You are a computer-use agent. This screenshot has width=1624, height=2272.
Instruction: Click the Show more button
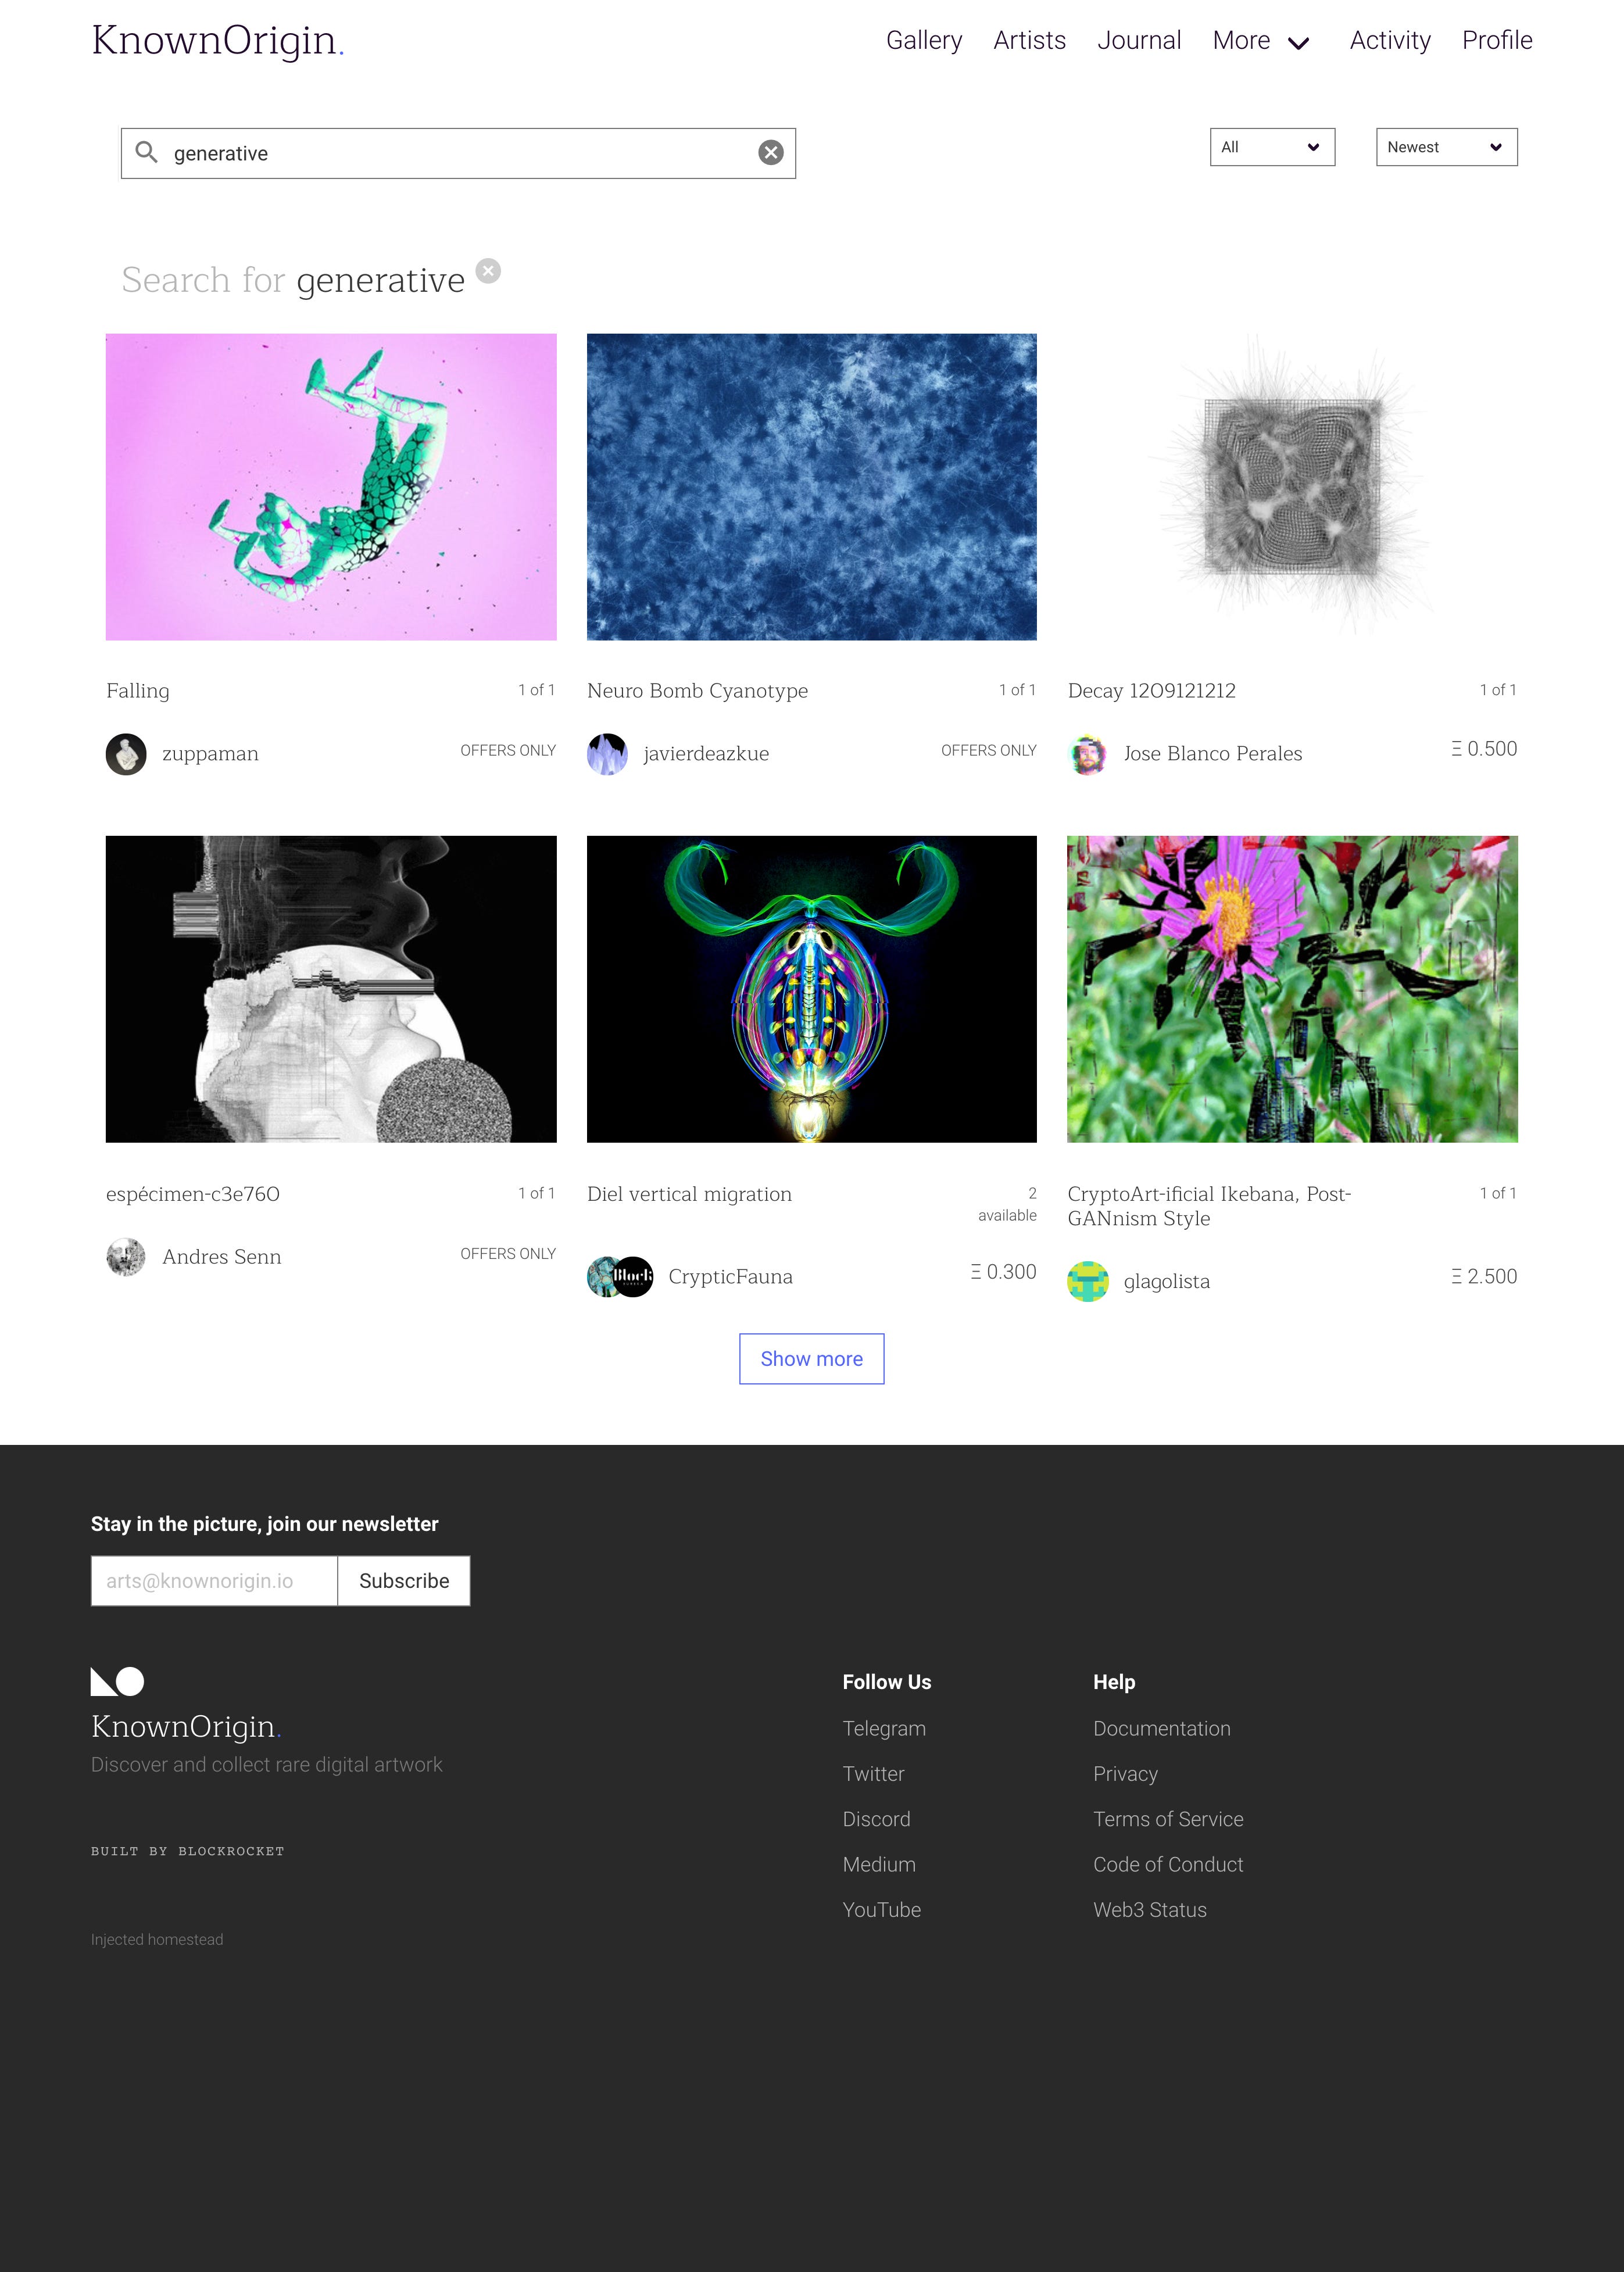[812, 1359]
